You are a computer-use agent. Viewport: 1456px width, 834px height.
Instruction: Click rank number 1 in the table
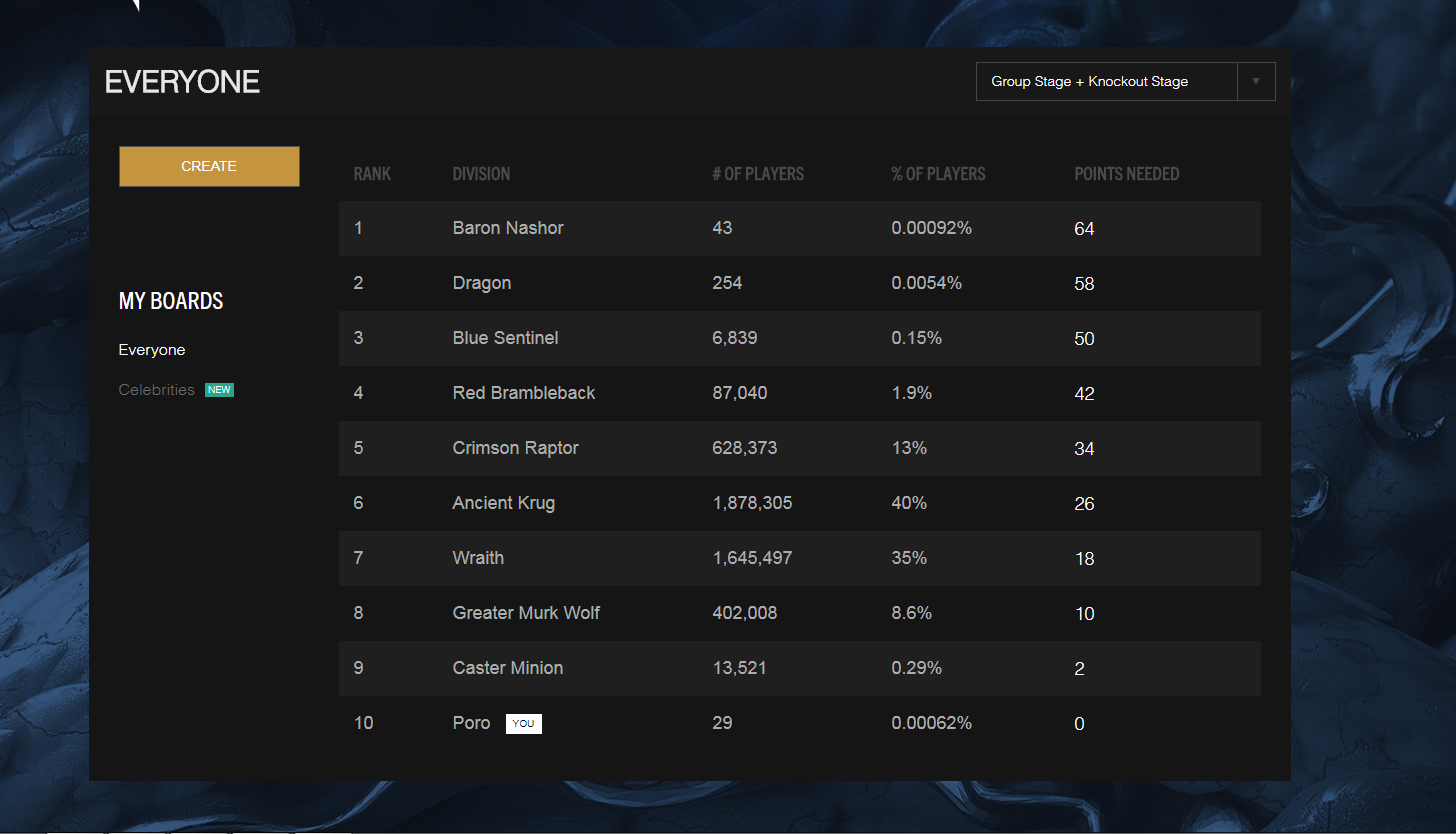coord(358,228)
